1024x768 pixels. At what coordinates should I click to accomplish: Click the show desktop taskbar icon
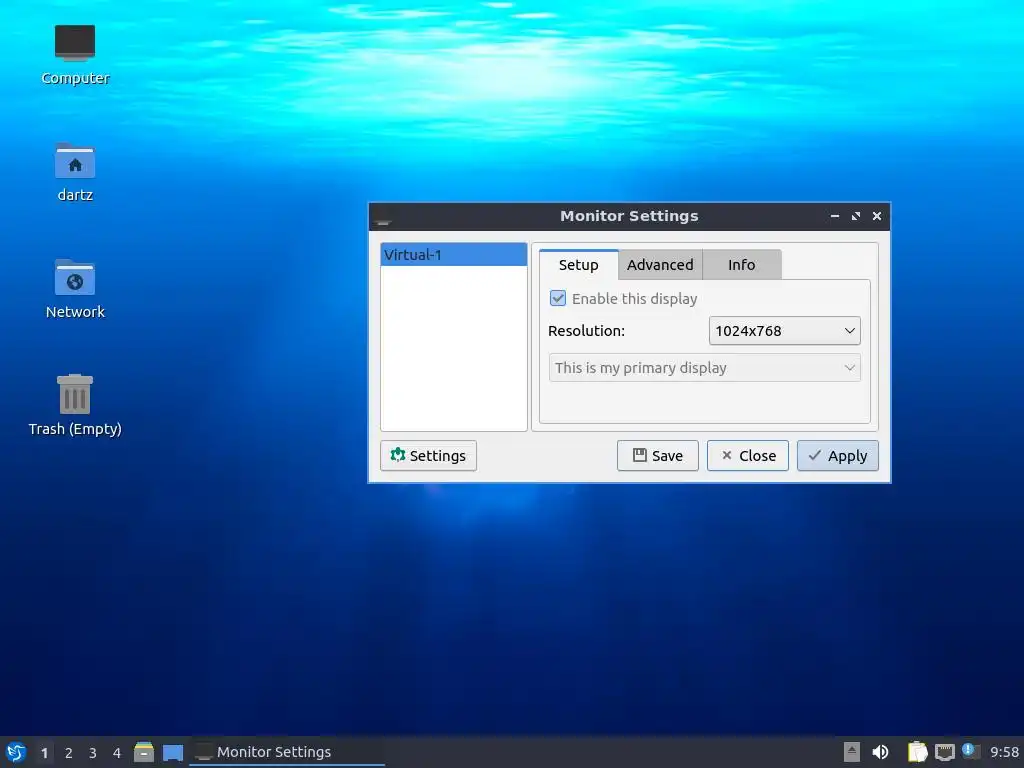pos(173,752)
